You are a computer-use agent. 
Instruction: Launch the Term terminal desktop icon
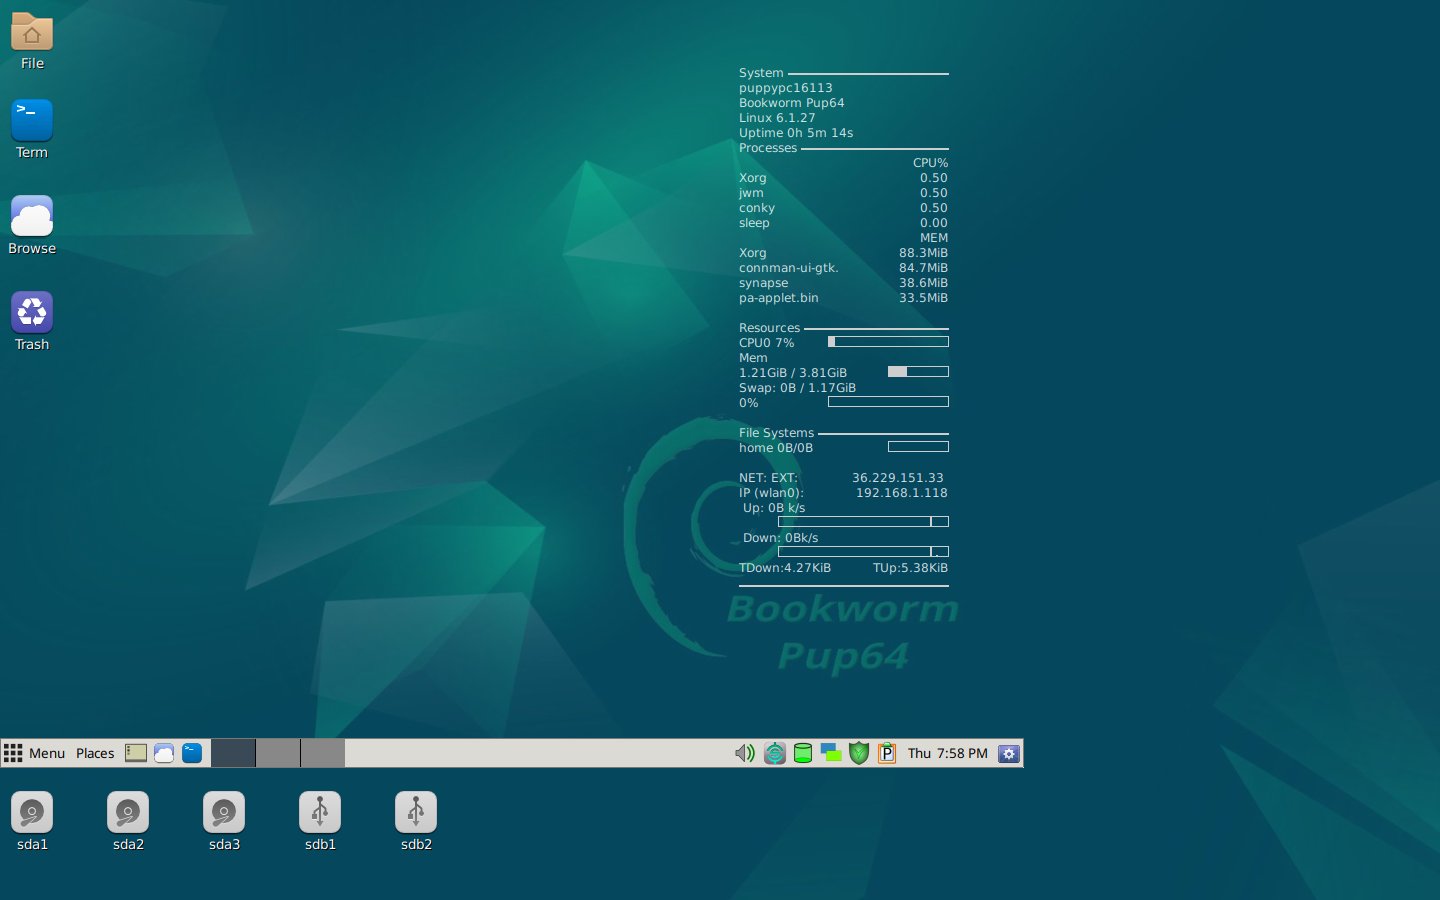[x=32, y=120]
